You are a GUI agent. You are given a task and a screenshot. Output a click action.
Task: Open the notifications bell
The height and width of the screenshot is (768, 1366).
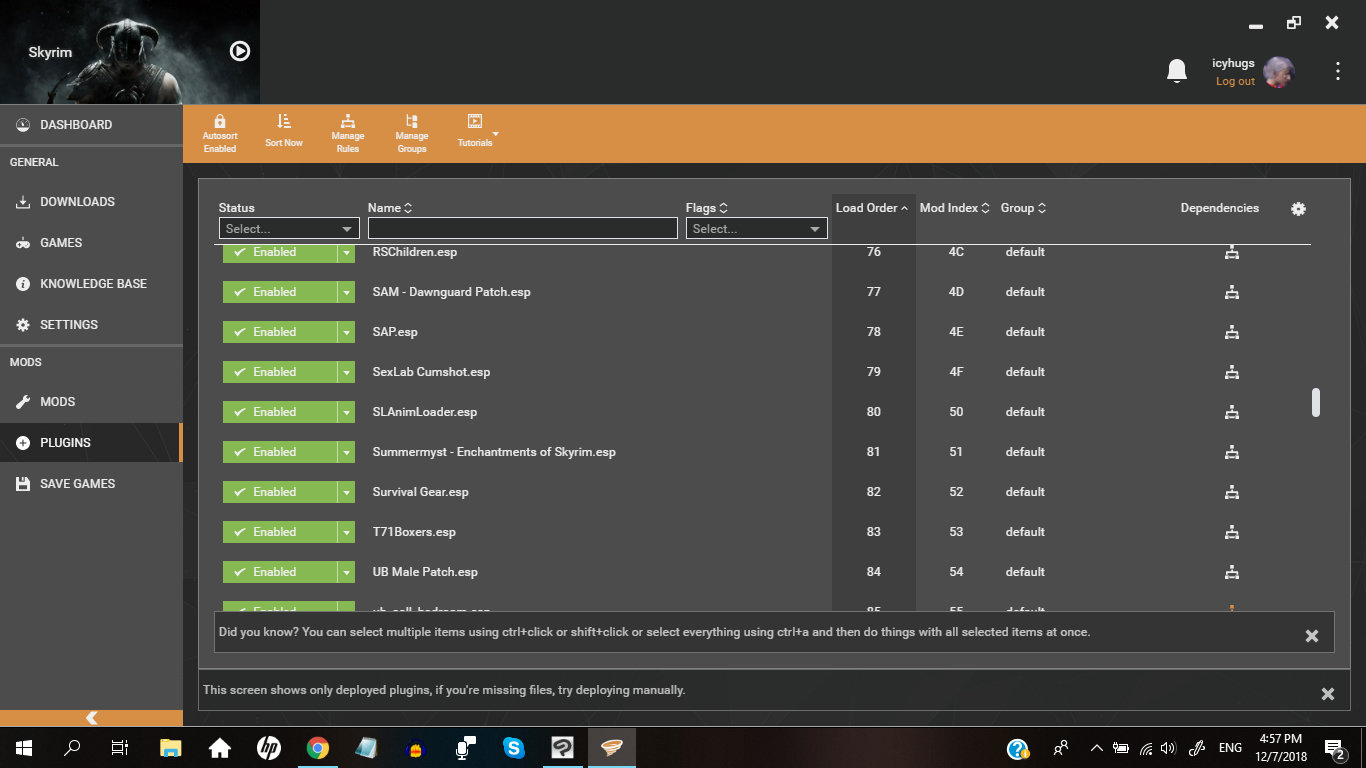tap(1177, 71)
